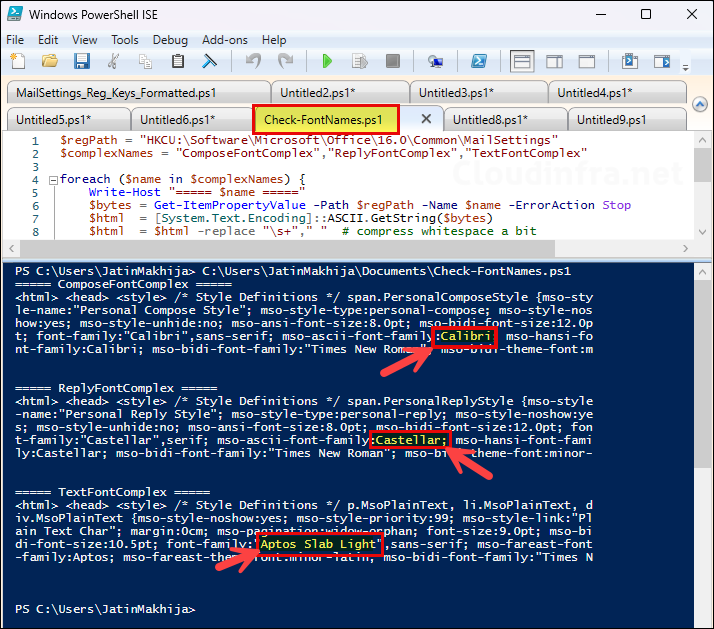Open the Debug menu
714x629 pixels.
click(x=170, y=40)
